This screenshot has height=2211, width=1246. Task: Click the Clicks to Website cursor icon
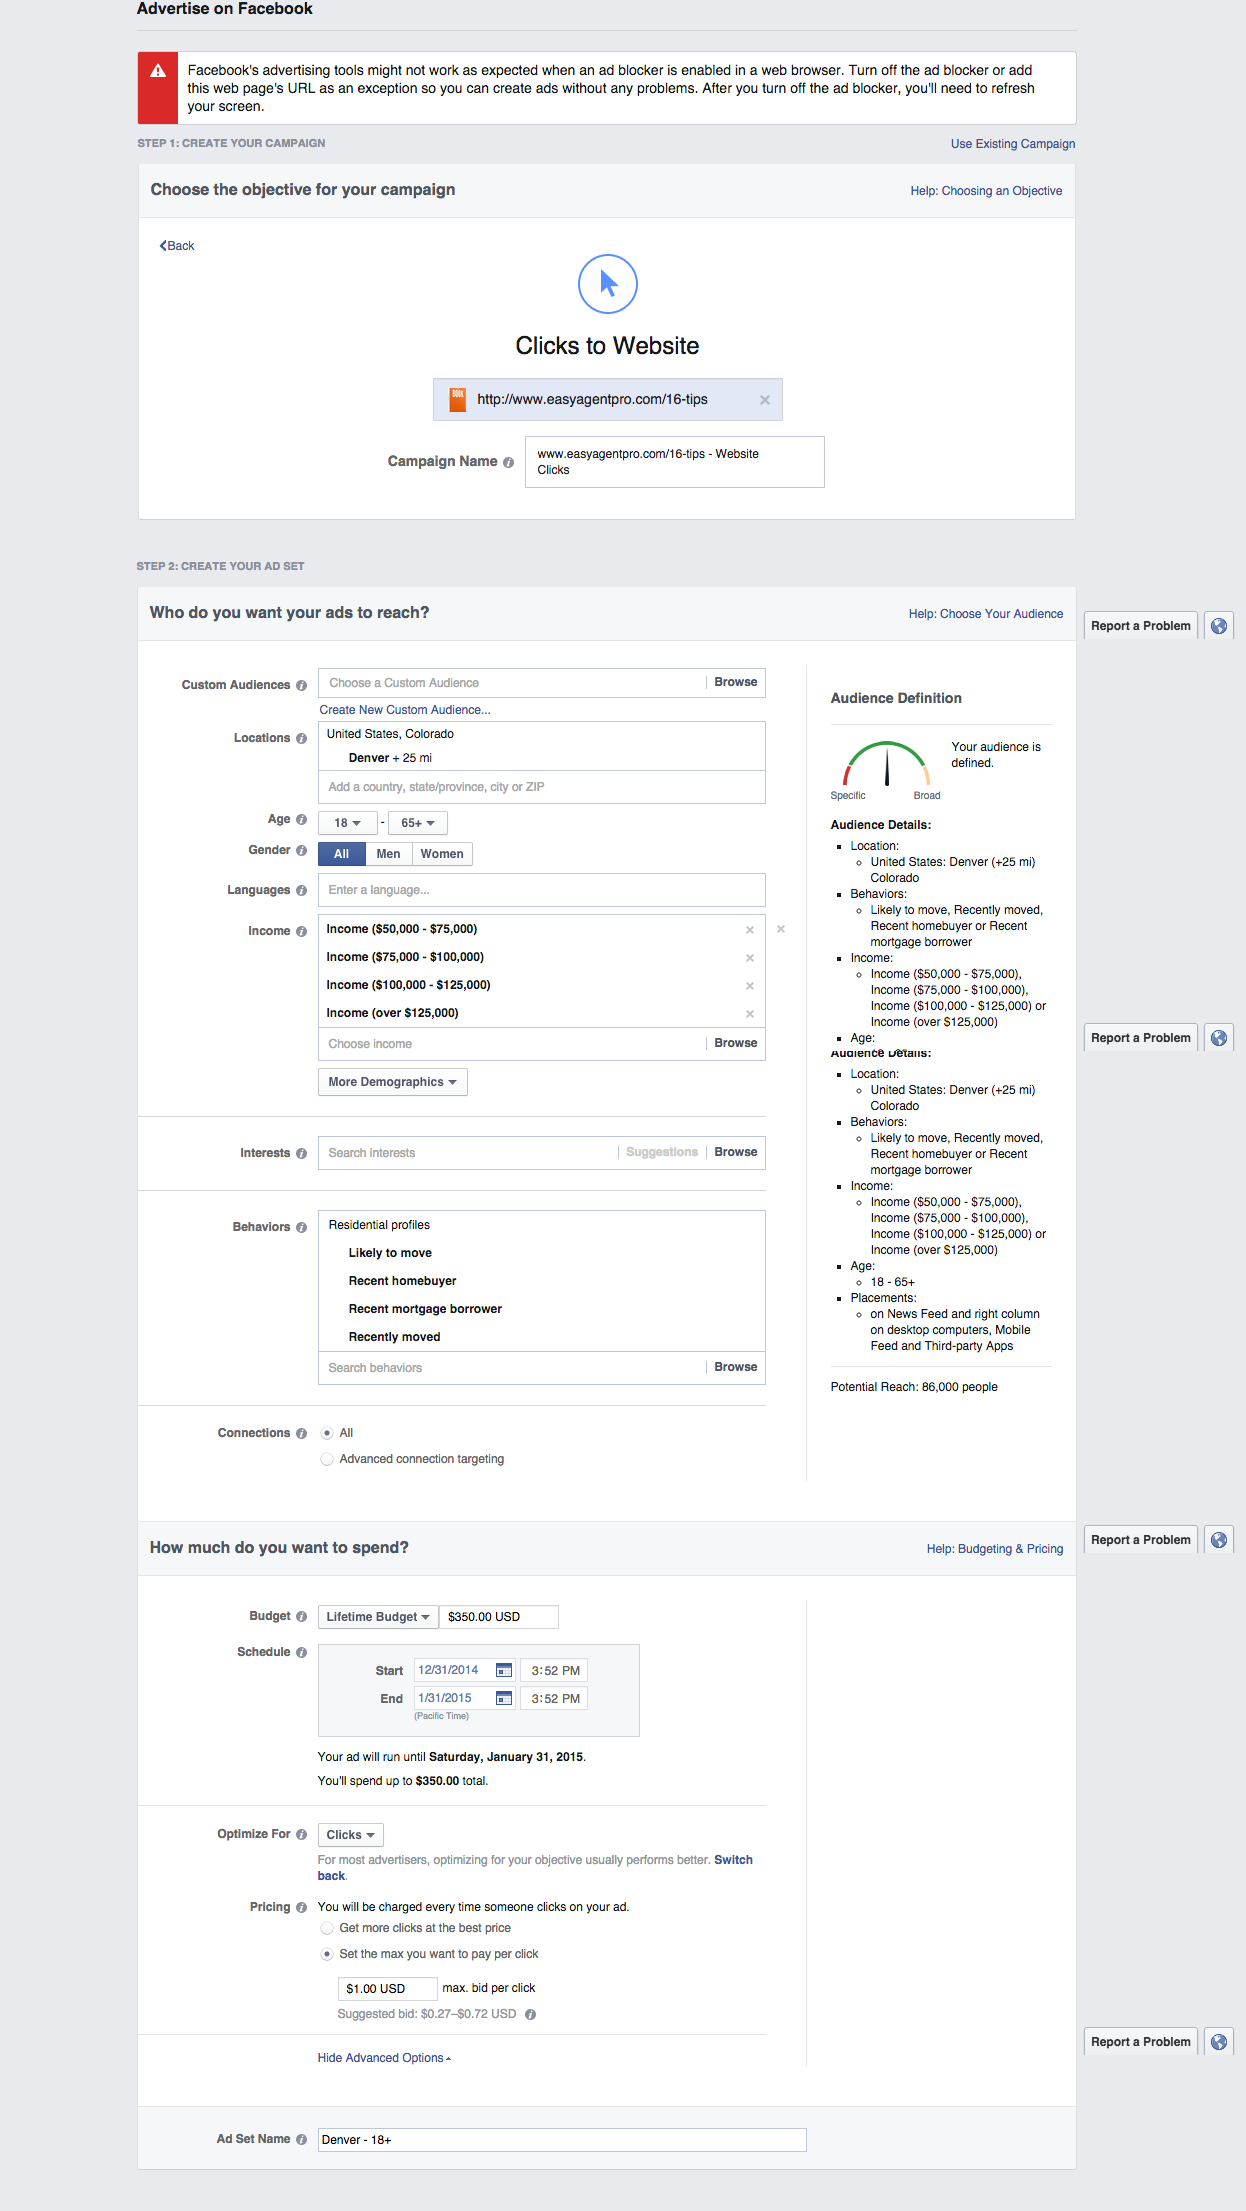(x=608, y=284)
